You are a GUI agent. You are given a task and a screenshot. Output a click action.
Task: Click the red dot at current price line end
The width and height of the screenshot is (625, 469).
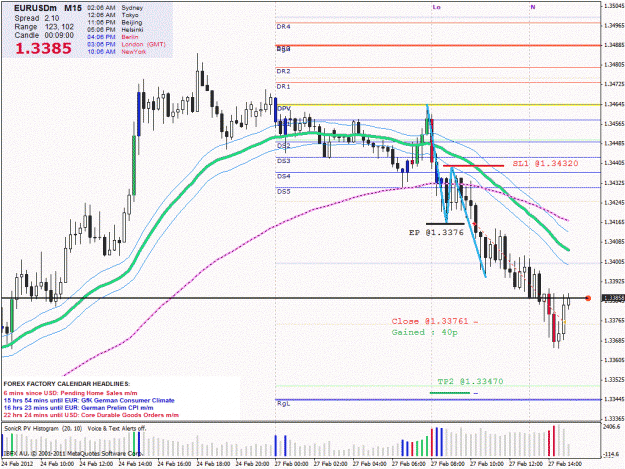point(588,298)
